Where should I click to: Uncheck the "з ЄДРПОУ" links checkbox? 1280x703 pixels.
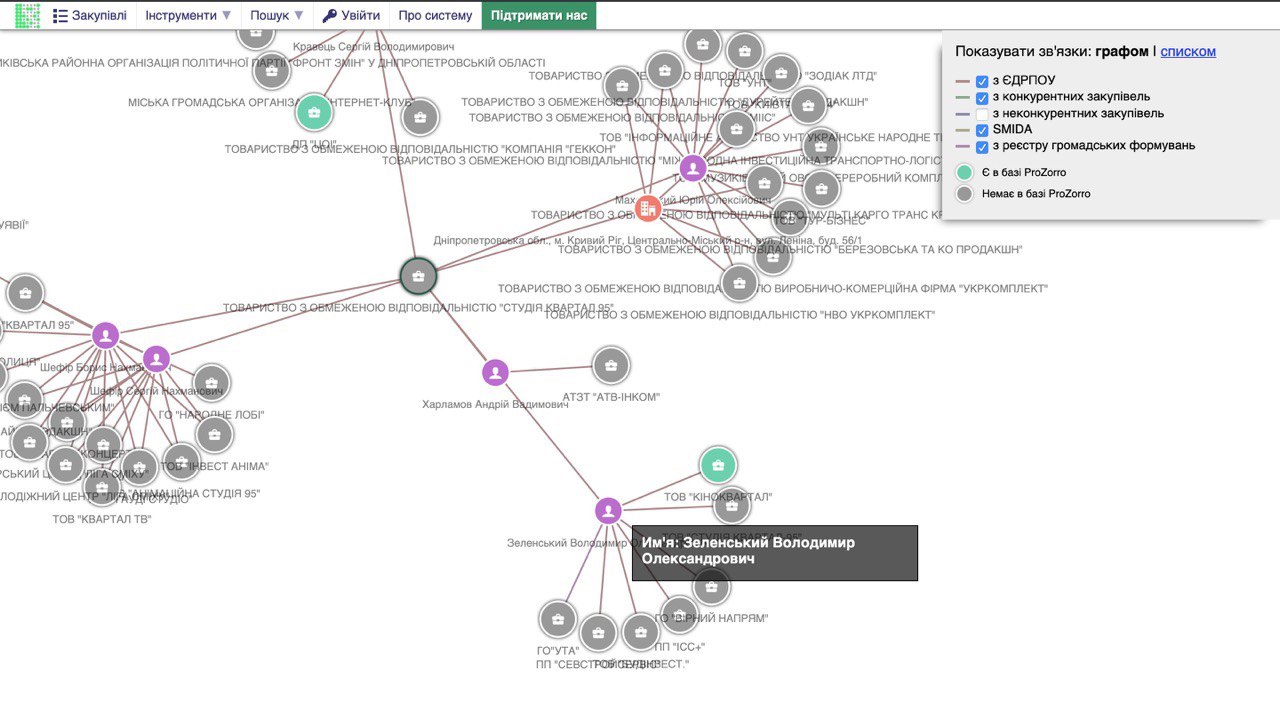pyautogui.click(x=982, y=81)
